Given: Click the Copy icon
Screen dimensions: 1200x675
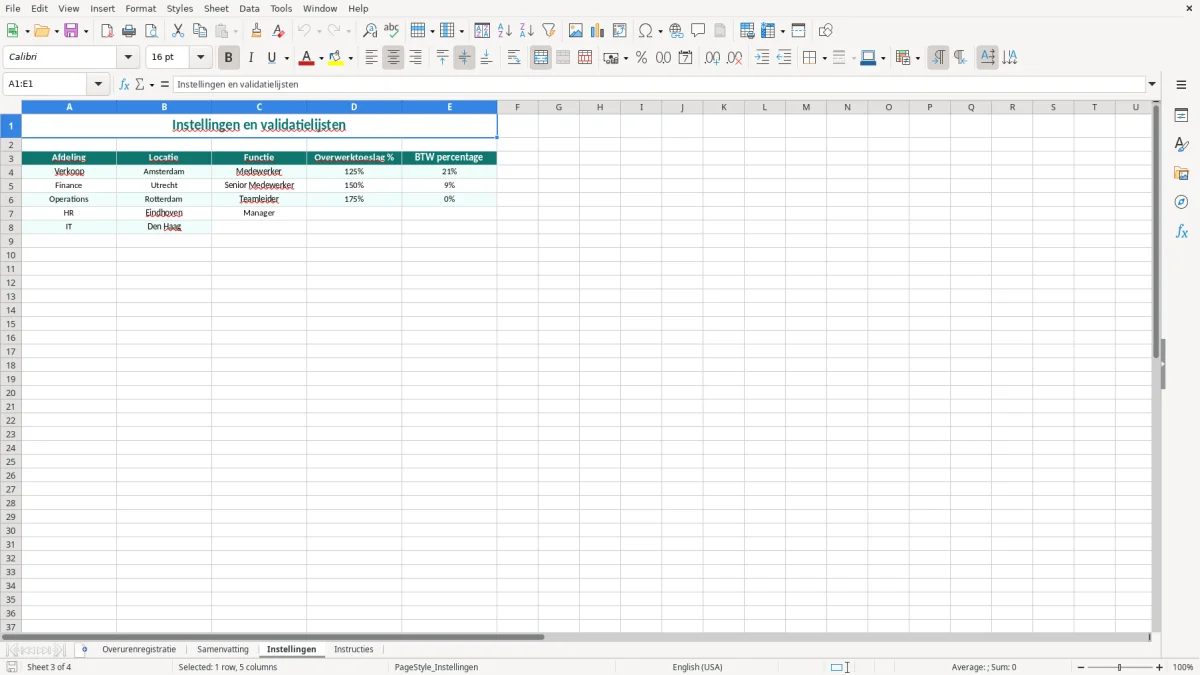Looking at the screenshot, I should [x=200, y=31].
